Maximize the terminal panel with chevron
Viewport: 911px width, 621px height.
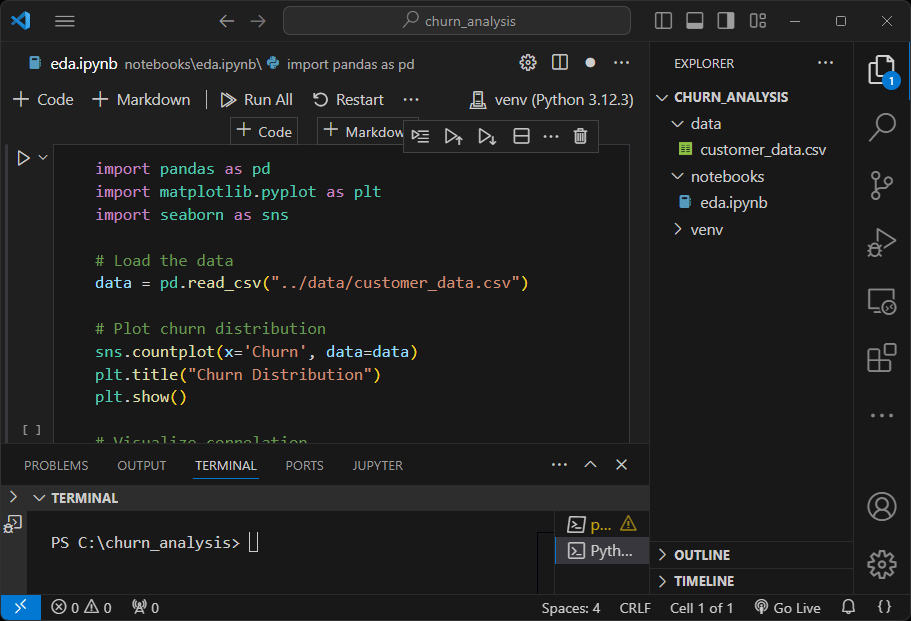590,465
